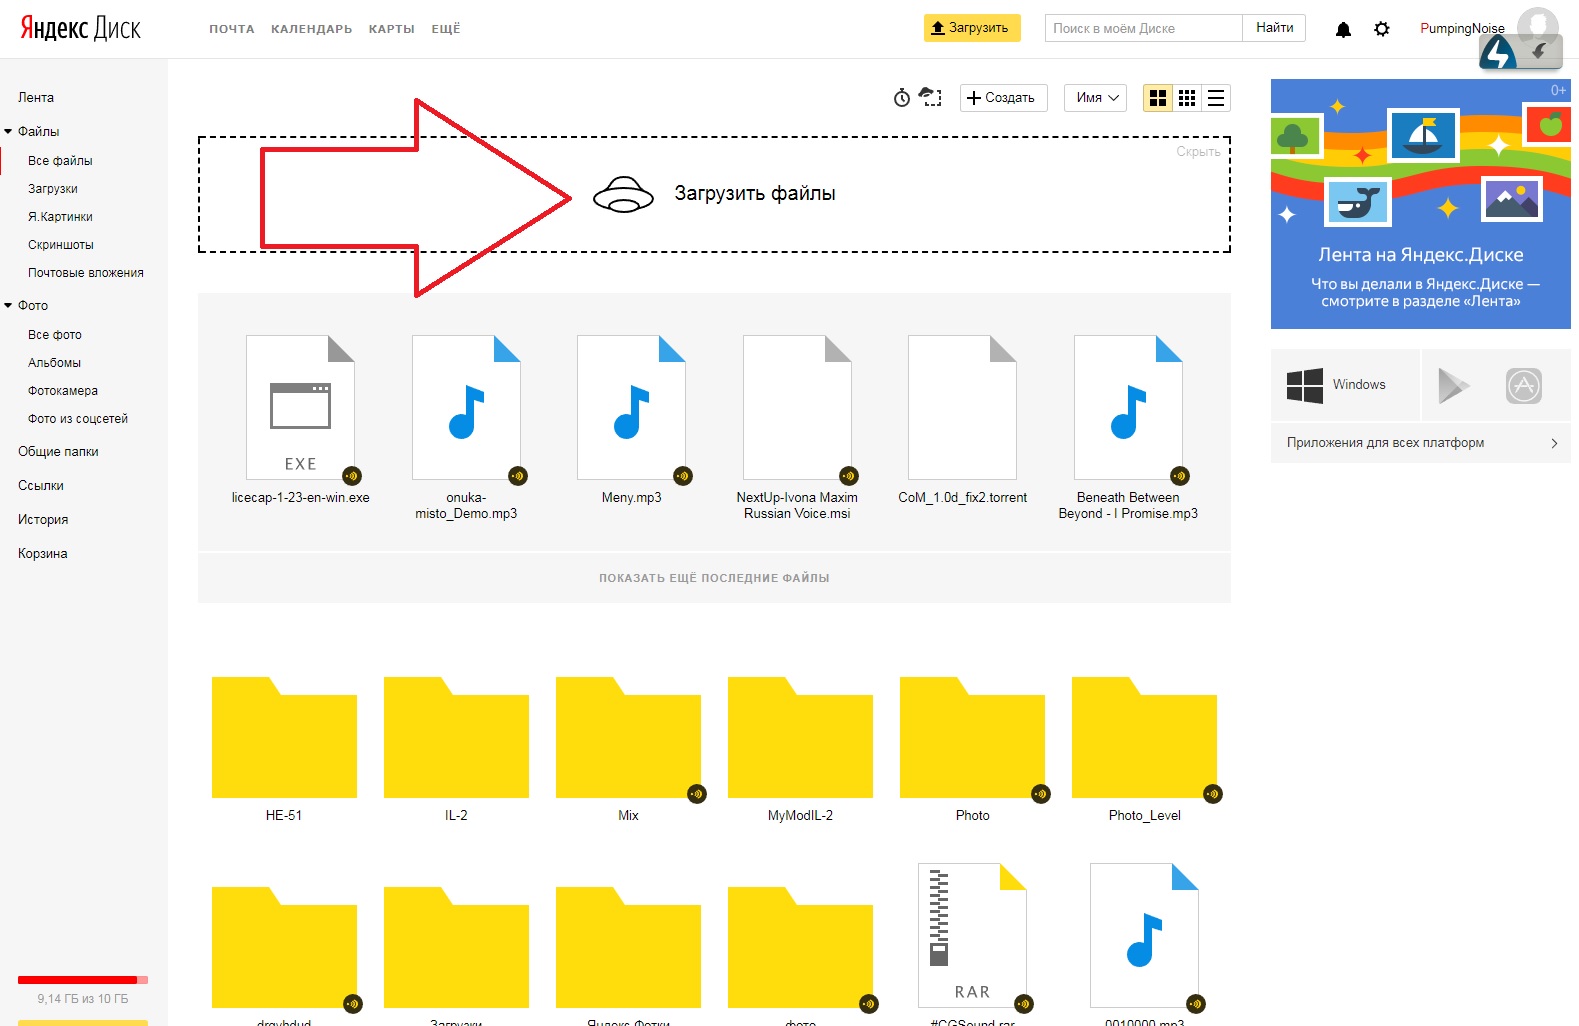1579x1026 pixels.
Task: Click ПОКАЗАТЬ ЕЩЁ ПОСЛЕДНИЕ ФАЙЛЫ
Action: pos(714,578)
